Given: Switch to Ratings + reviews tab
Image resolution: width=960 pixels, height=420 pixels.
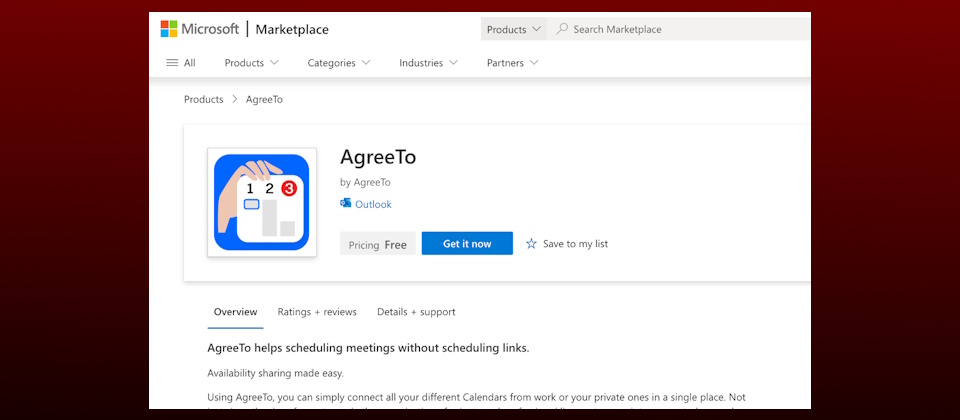Looking at the screenshot, I should click(x=317, y=312).
